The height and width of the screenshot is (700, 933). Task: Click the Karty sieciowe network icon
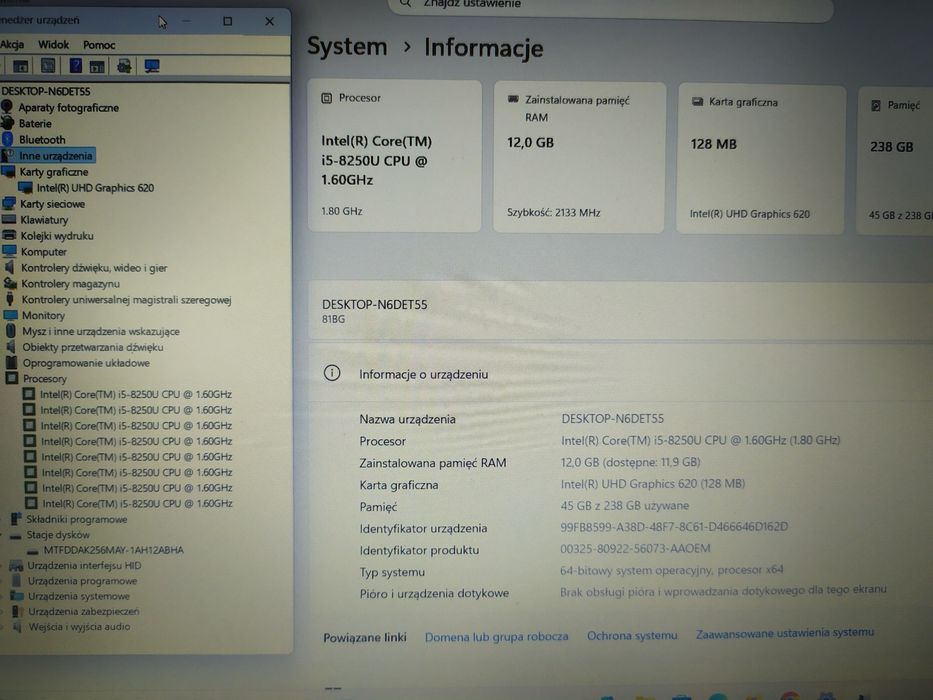9,204
